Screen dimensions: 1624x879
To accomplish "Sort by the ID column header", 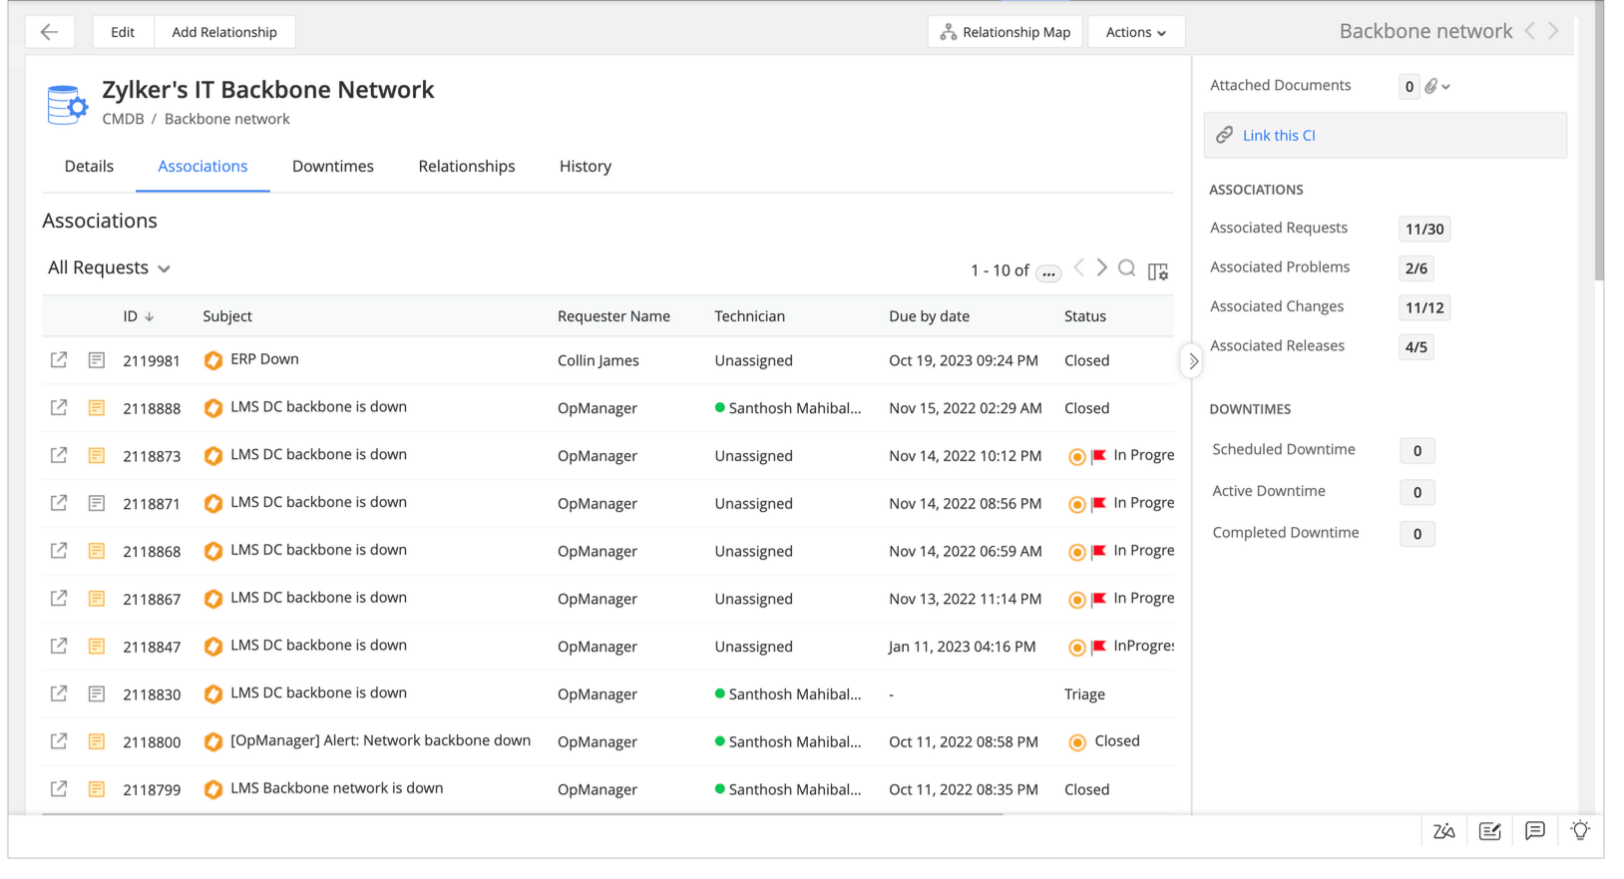I will tap(139, 316).
